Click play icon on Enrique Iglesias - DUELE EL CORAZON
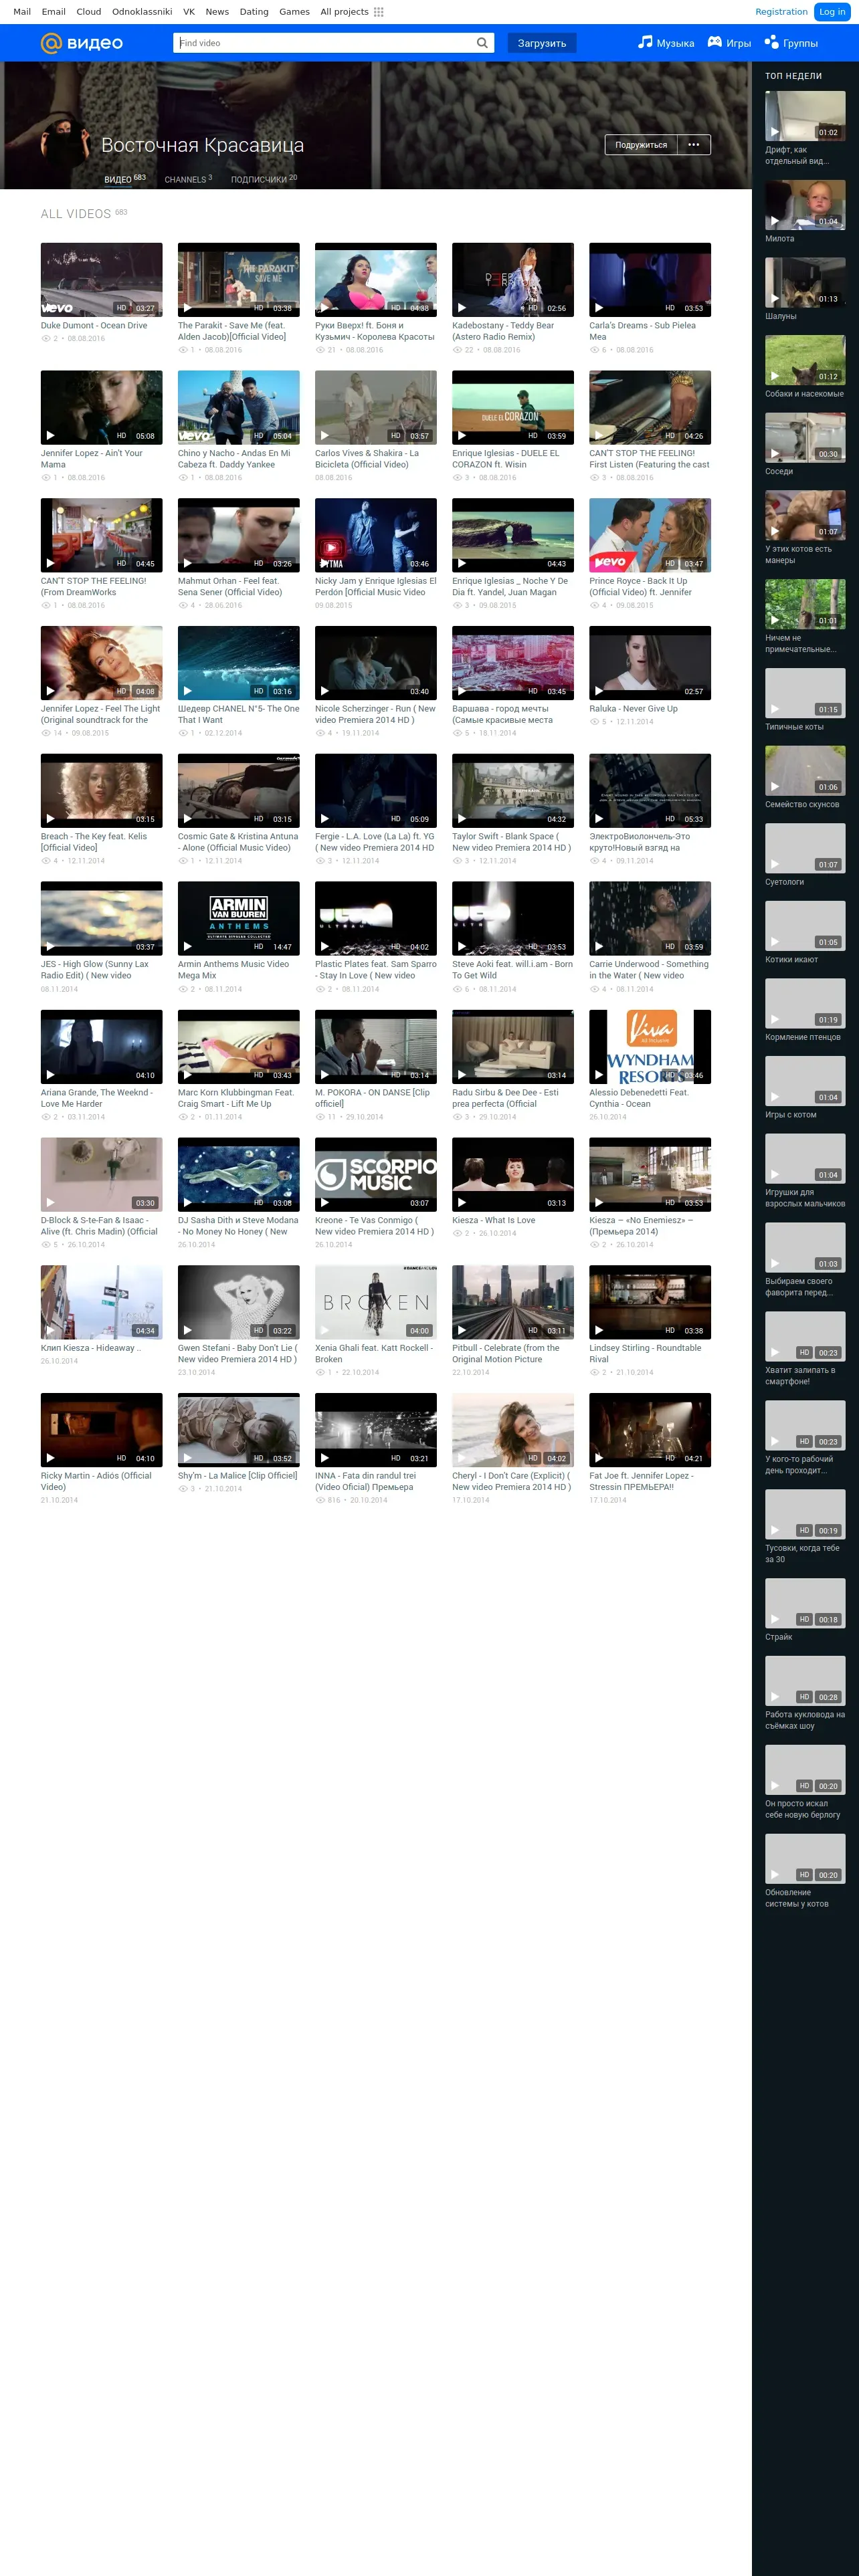This screenshot has width=859, height=2576. pyautogui.click(x=461, y=436)
